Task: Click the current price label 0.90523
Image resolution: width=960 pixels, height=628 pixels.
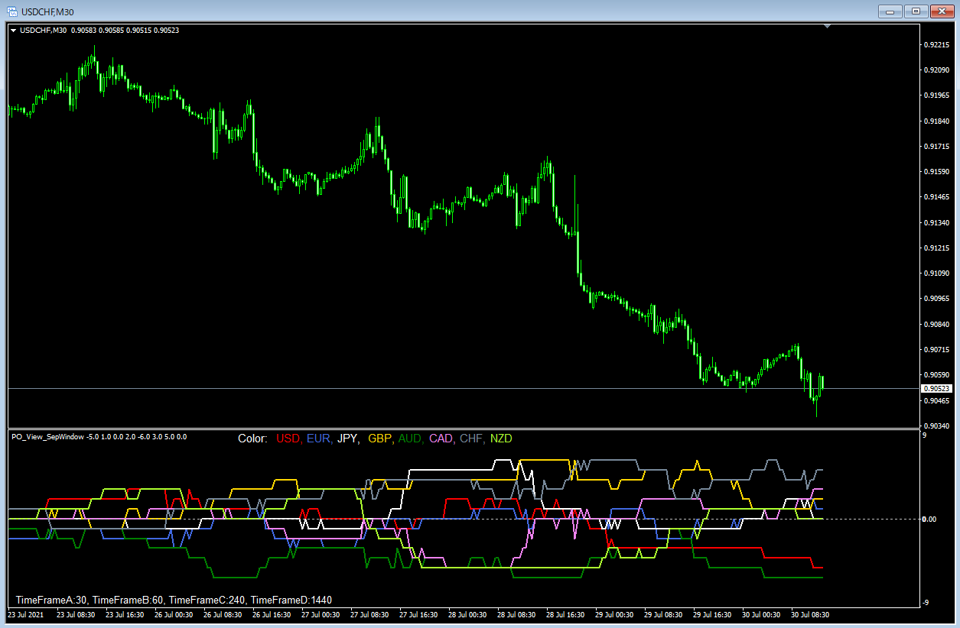Action: (x=937, y=389)
